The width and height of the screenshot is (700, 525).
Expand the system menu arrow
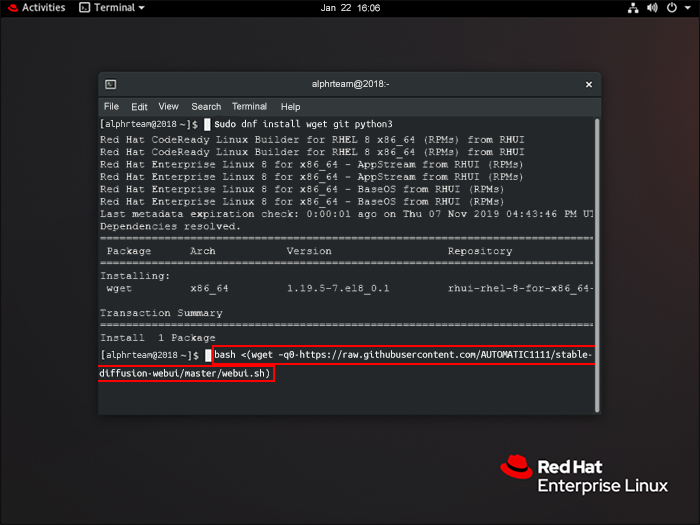(x=688, y=8)
